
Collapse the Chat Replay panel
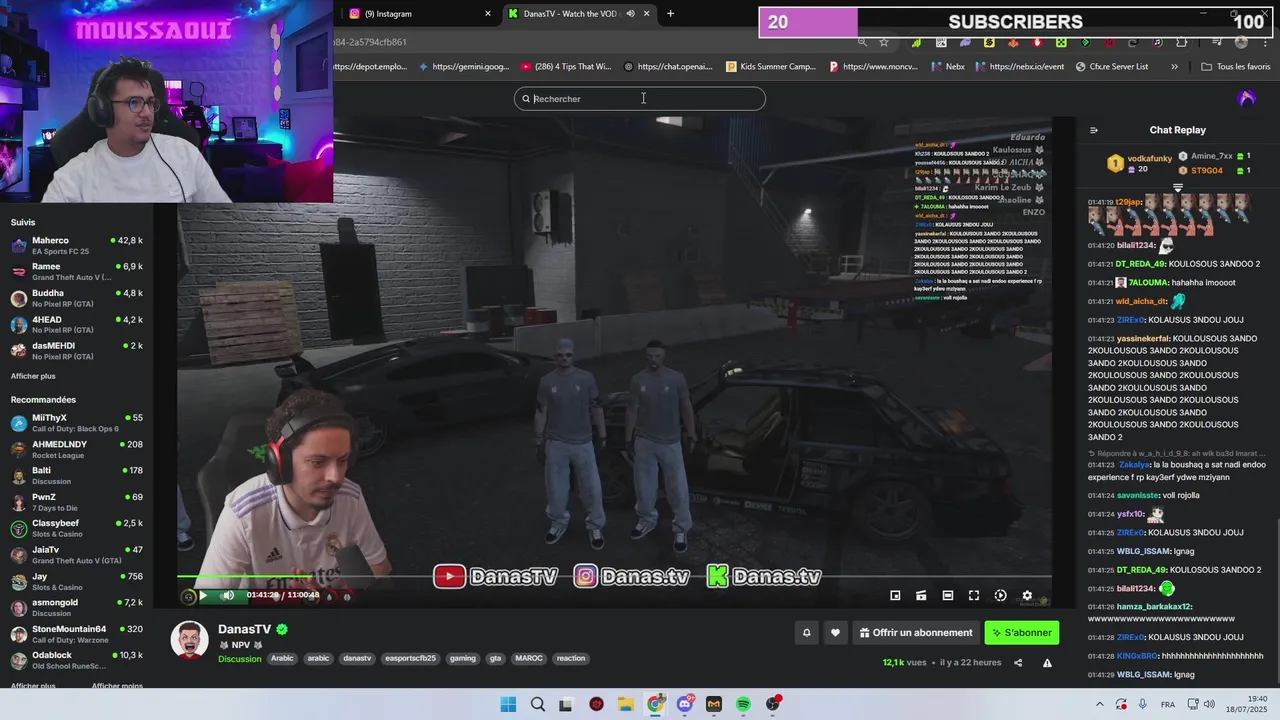(1093, 130)
